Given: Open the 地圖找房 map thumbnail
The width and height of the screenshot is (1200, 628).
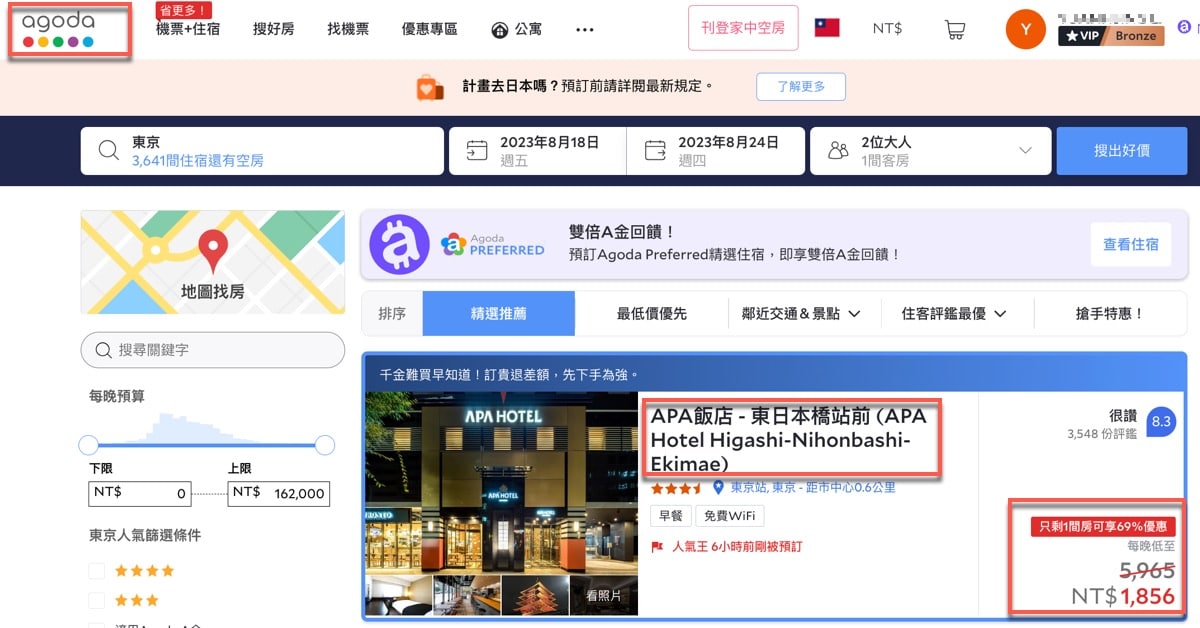Looking at the screenshot, I should point(212,260).
